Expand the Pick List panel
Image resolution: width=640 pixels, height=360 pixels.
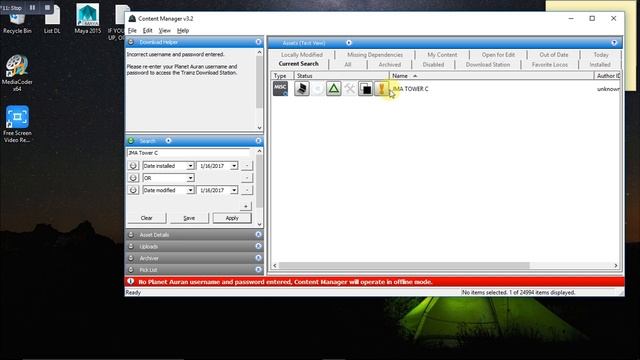pyautogui.click(x=194, y=270)
